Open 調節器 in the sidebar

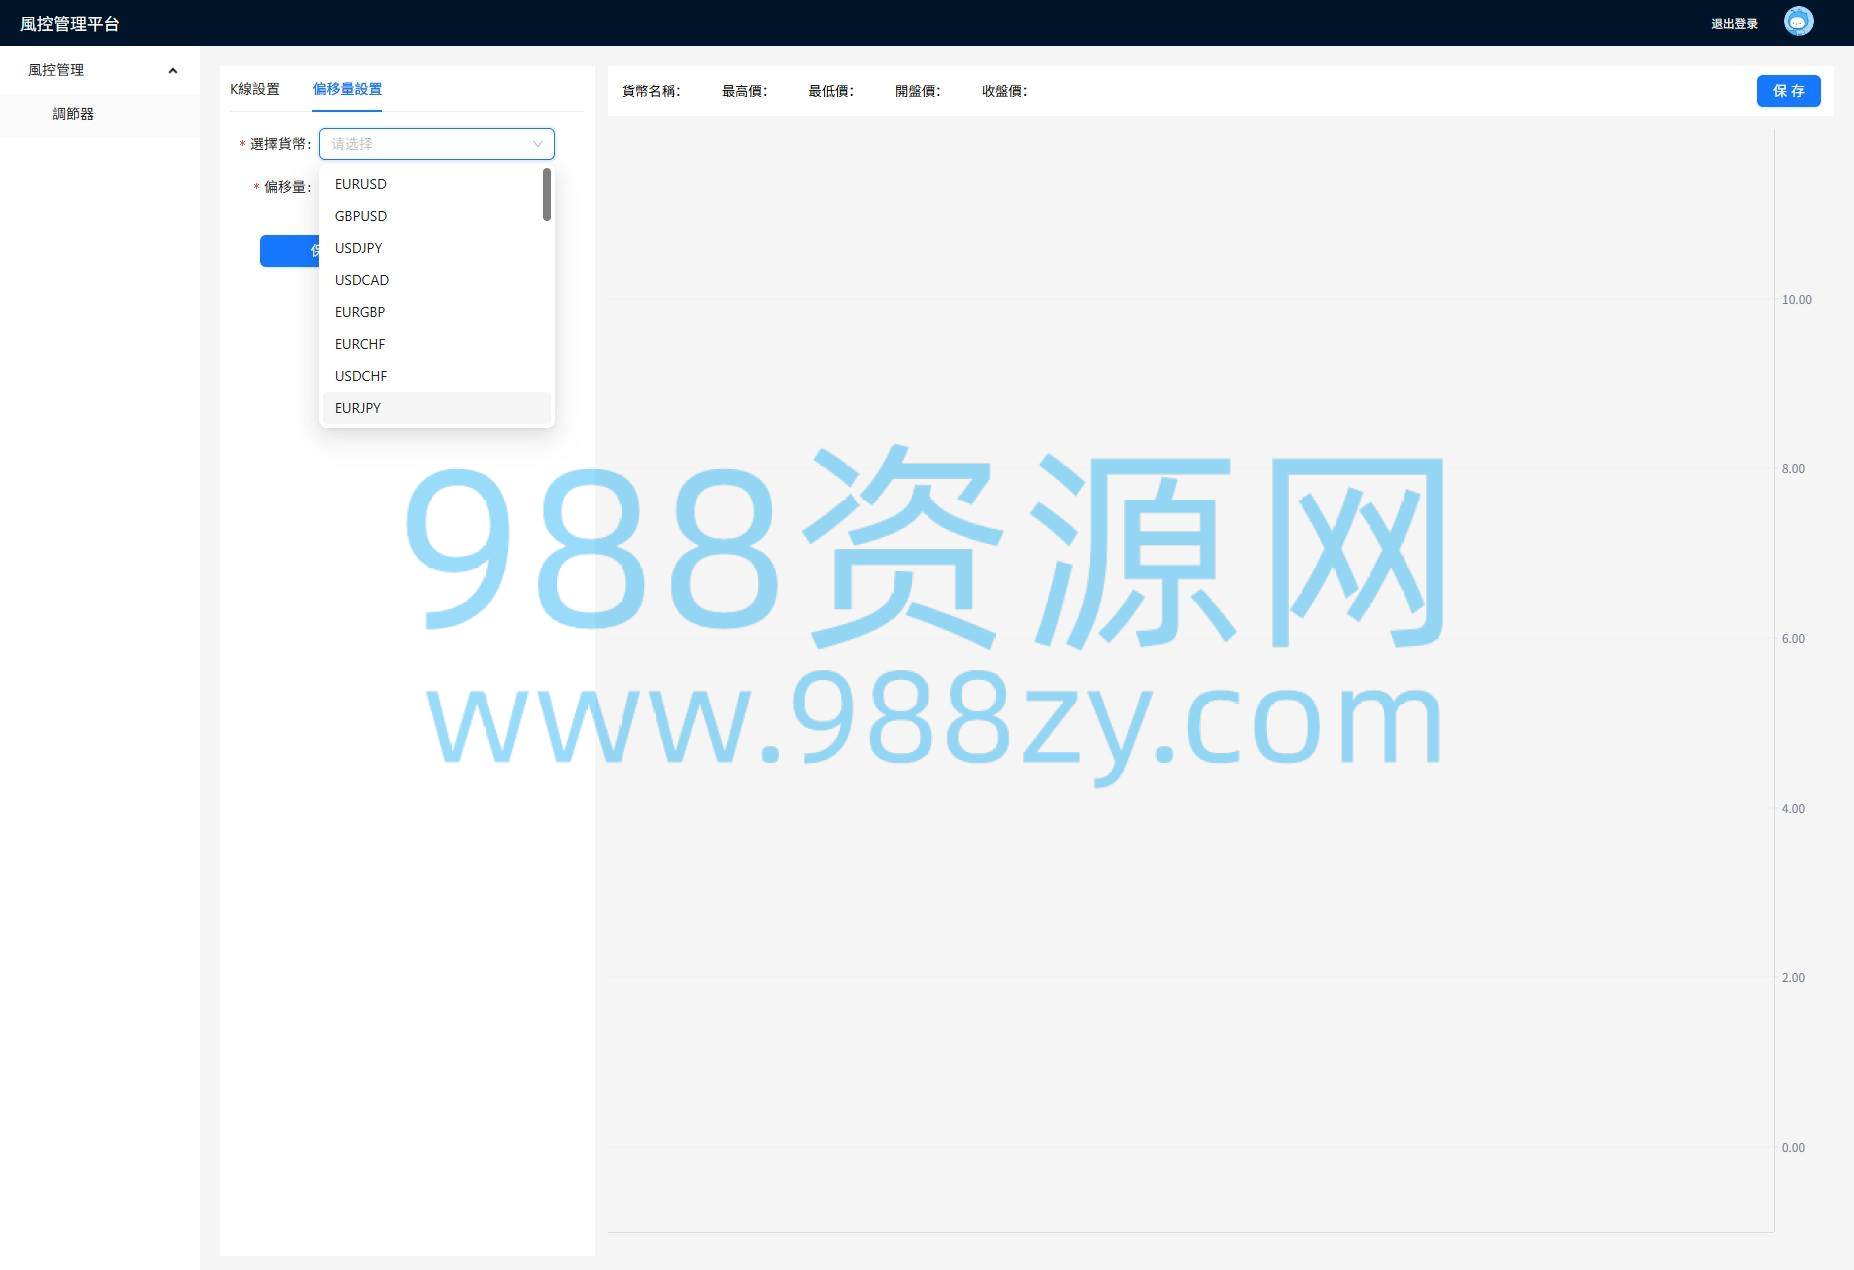pyautogui.click(x=73, y=114)
